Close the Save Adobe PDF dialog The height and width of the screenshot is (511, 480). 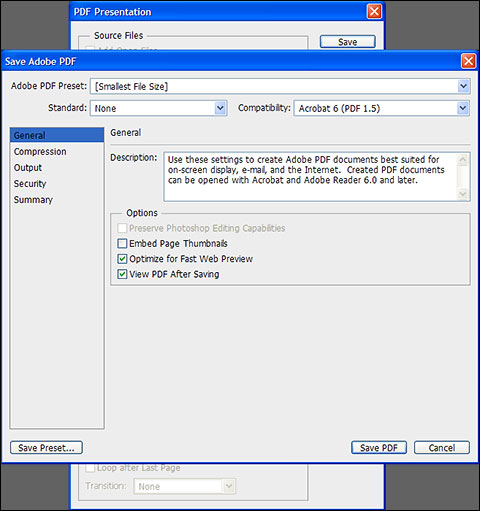pos(468,61)
